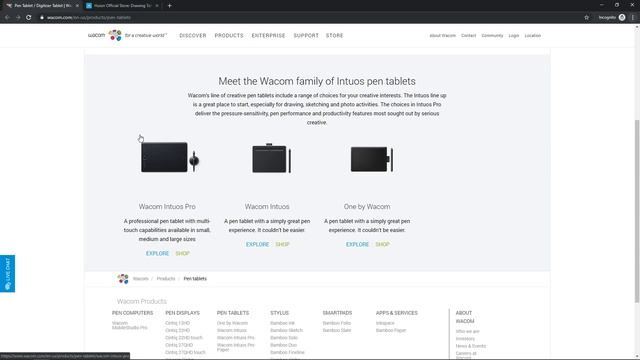Viewport: 640px width, 360px height.
Task: Open the Incognito profile icon
Action: [622, 18]
